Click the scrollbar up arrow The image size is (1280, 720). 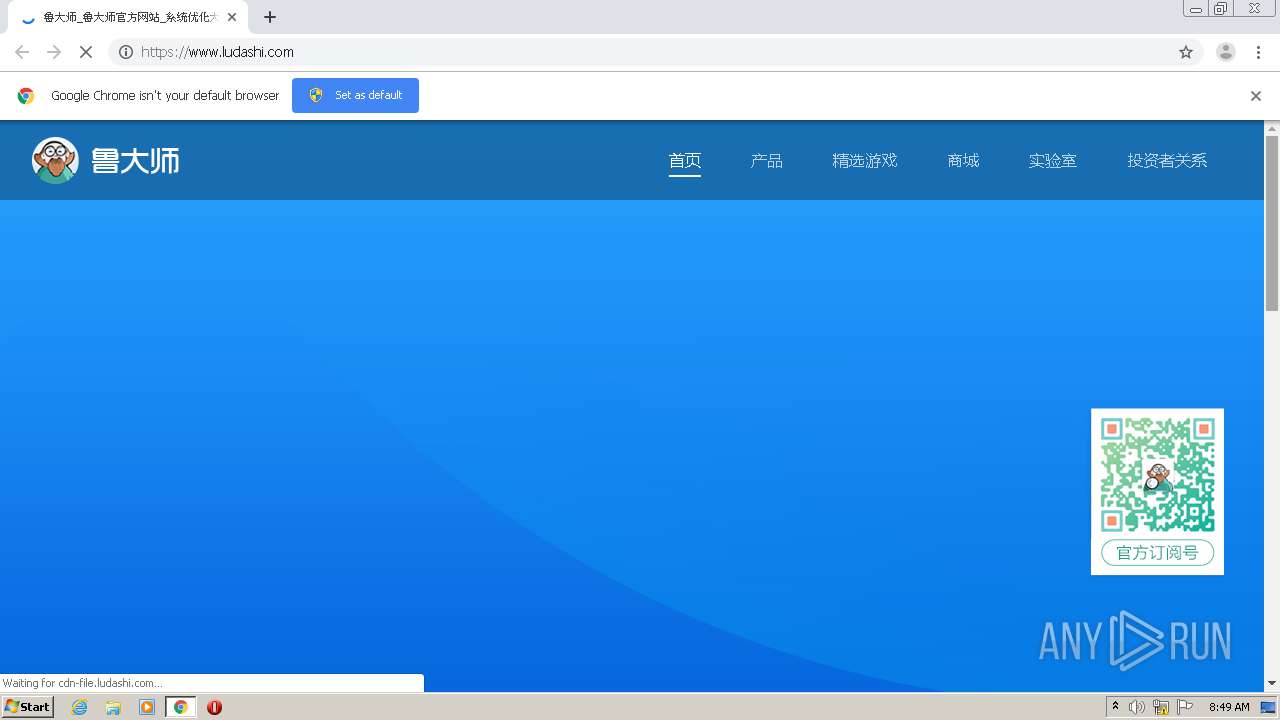pos(1272,128)
